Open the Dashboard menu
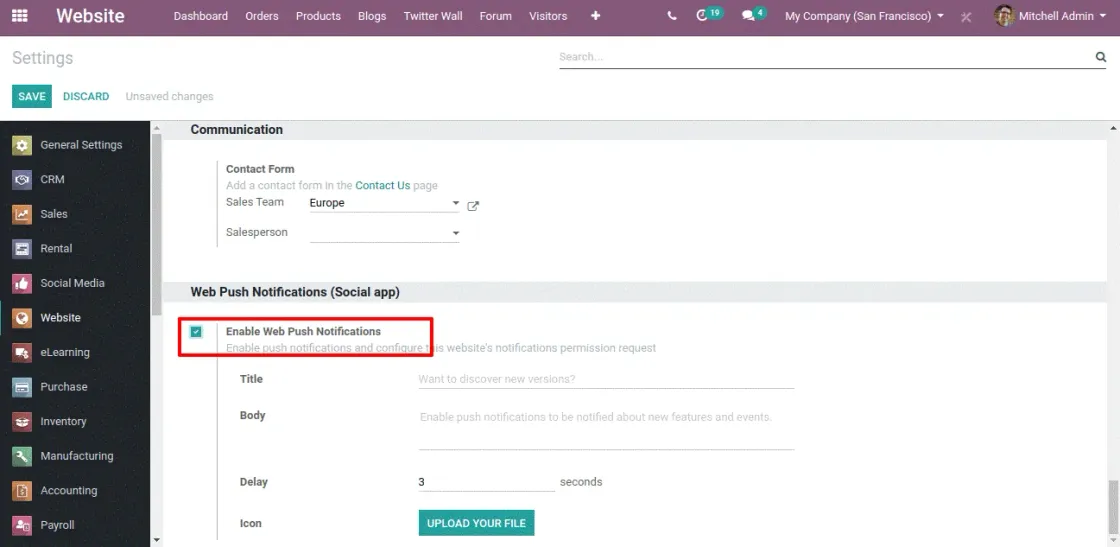The image size is (1120, 547). coord(201,16)
